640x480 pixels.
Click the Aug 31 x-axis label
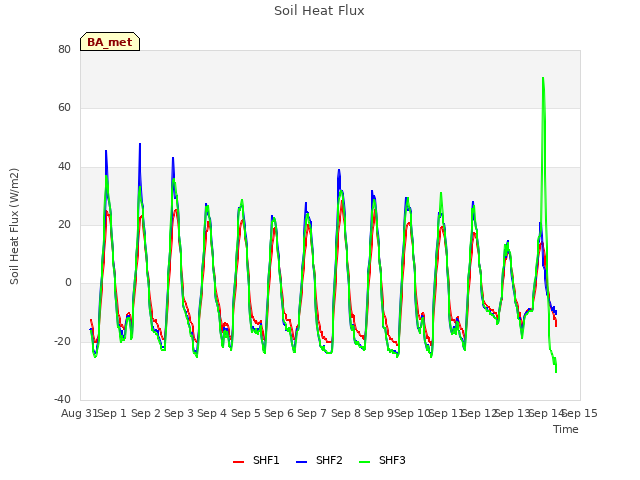[x=79, y=413]
